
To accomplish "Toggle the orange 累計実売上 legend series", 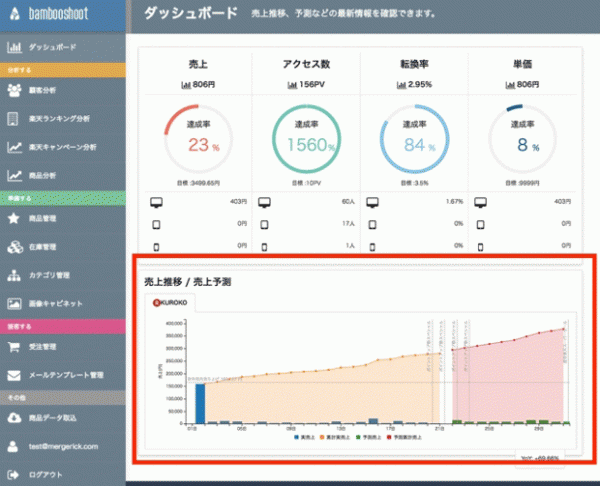I will pos(335,437).
